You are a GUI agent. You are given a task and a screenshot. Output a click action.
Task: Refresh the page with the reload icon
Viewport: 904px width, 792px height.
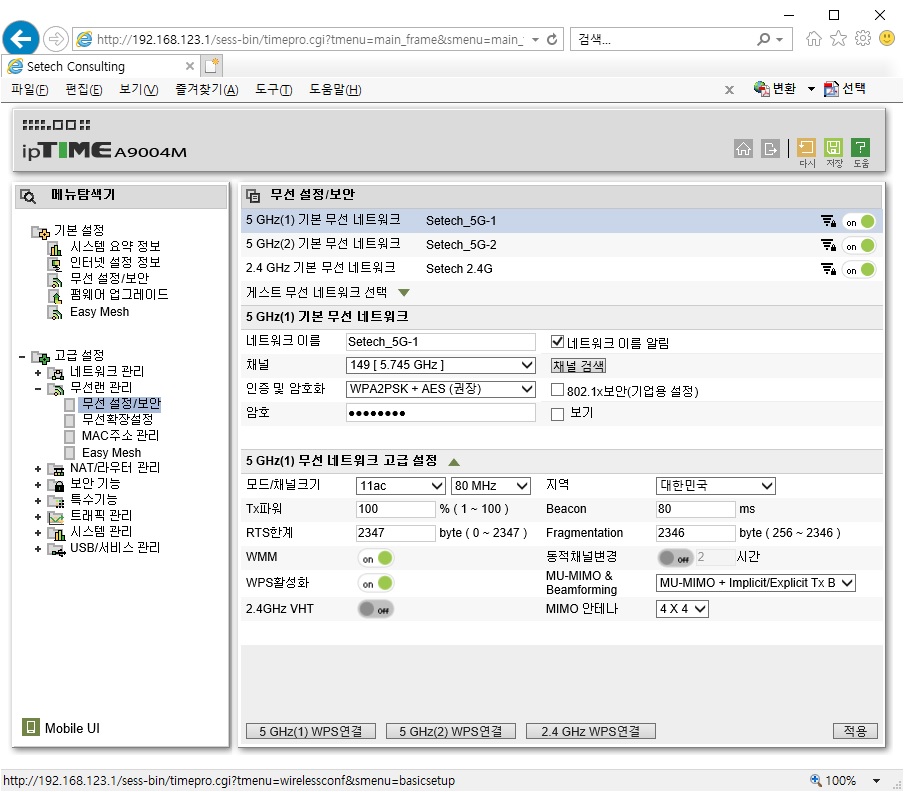[x=552, y=39]
